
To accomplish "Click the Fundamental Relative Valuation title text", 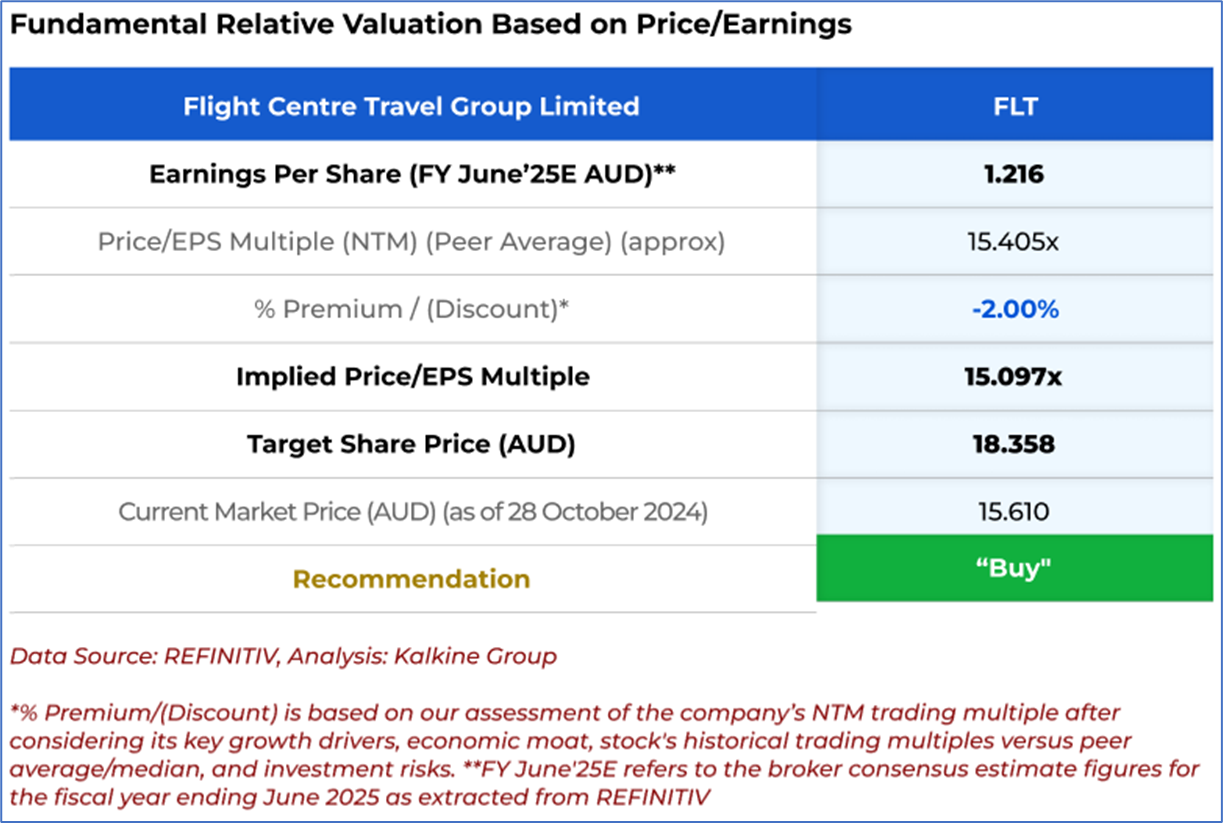I will pyautogui.click(x=431, y=25).
